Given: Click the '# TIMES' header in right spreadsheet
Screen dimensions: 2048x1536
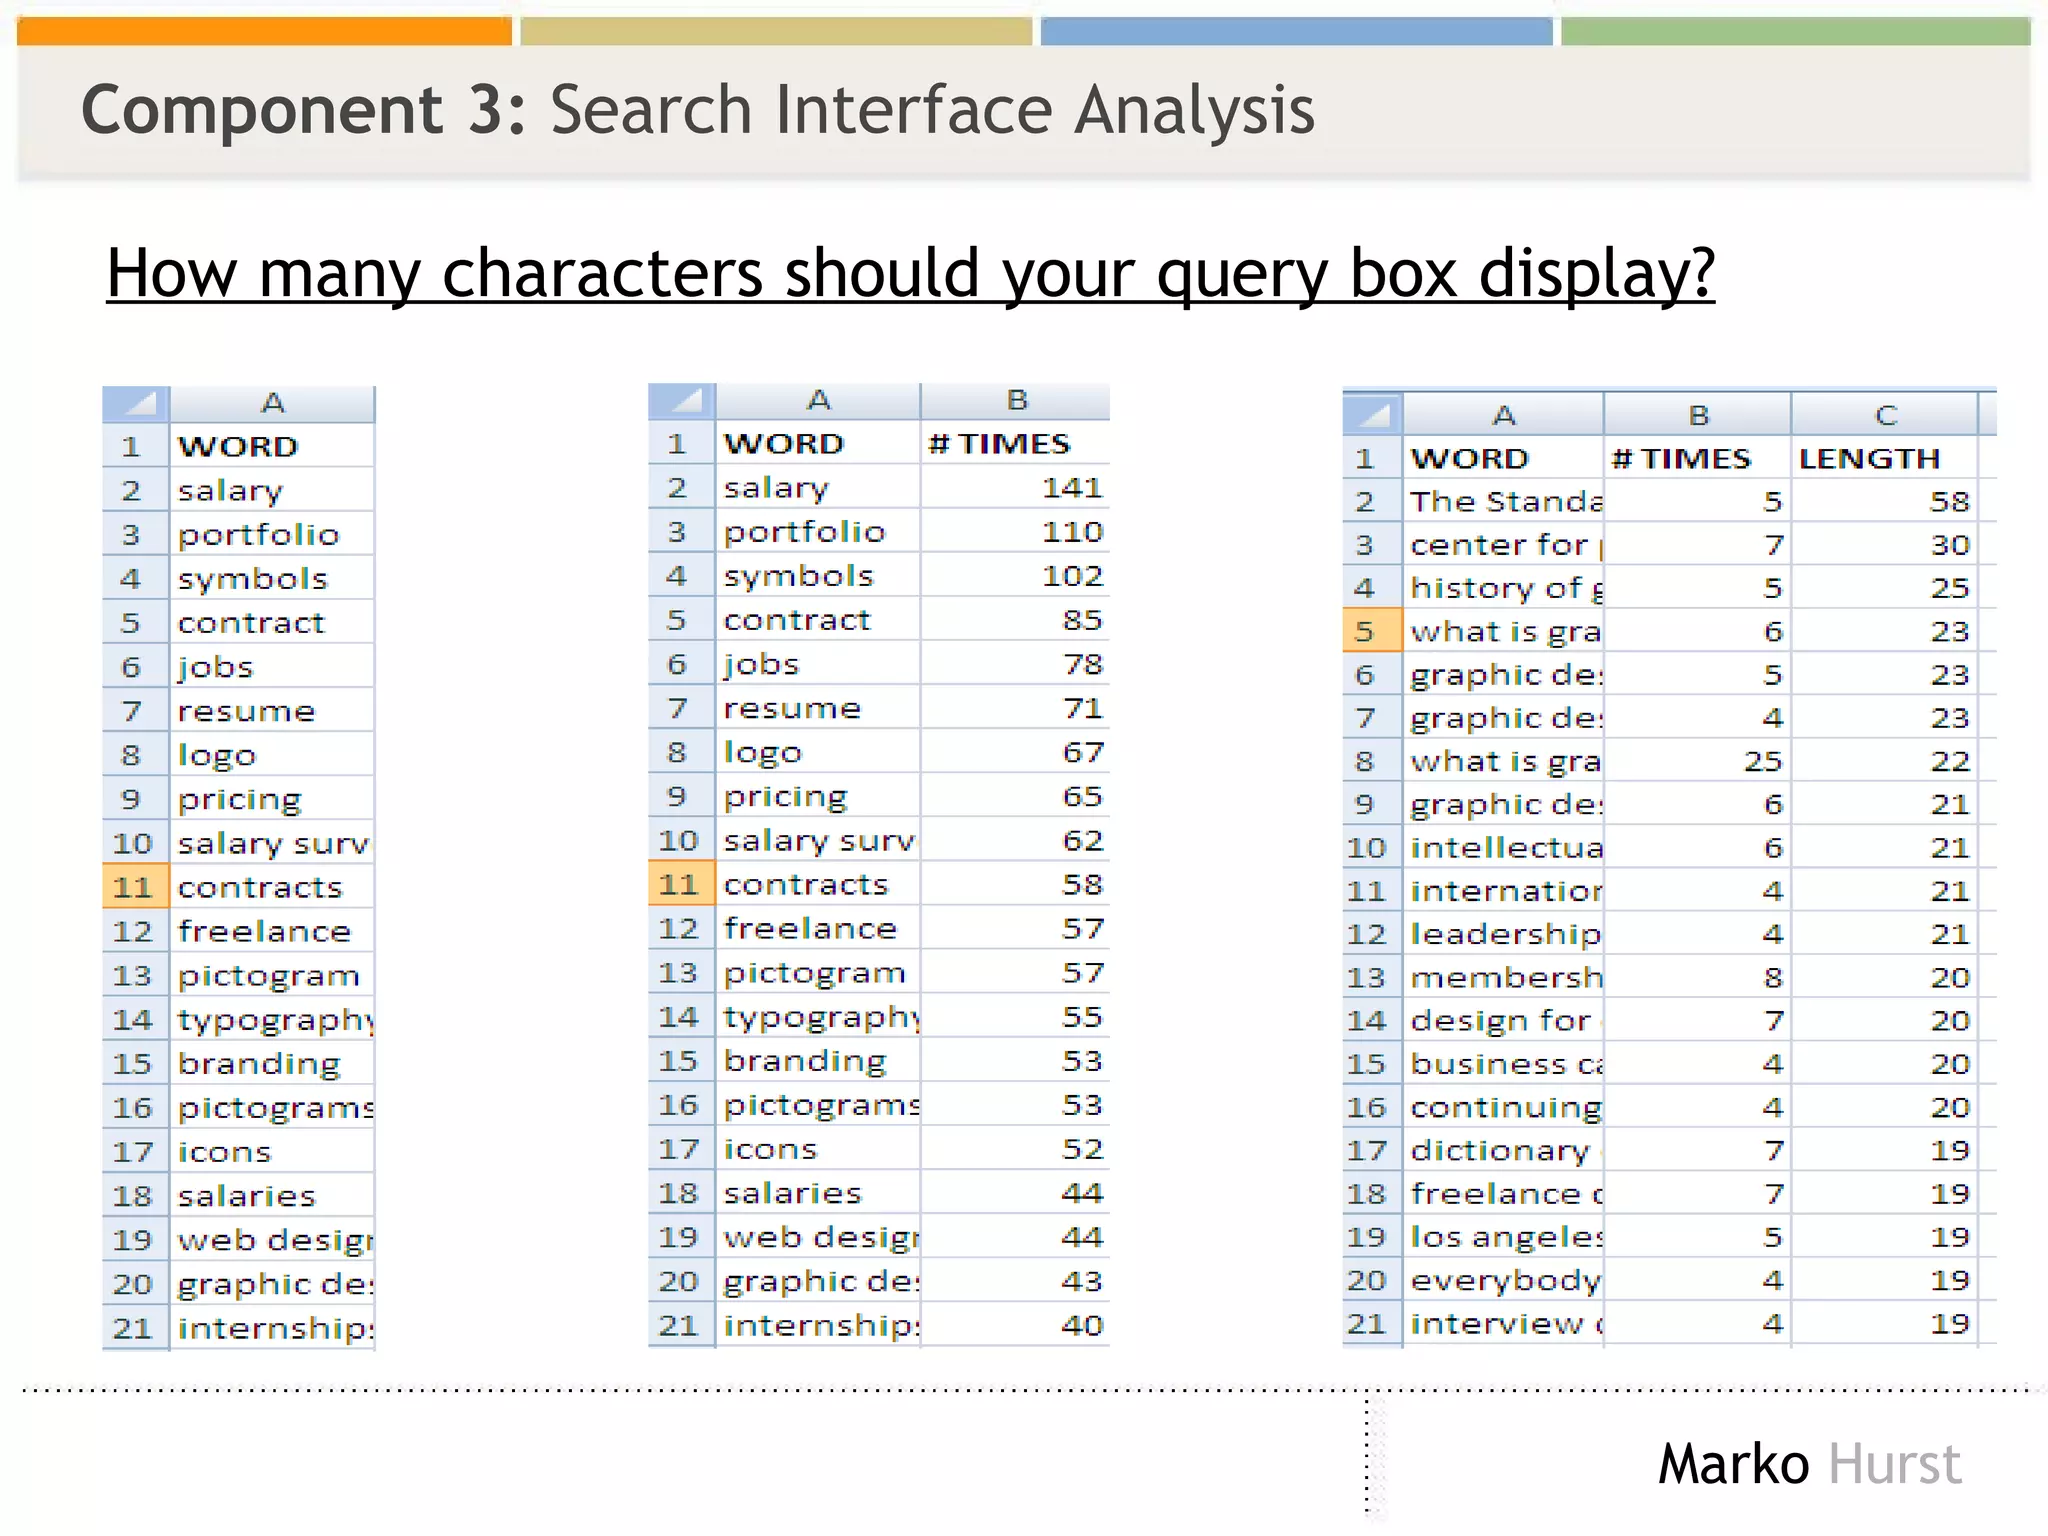Looking at the screenshot, I should (x=1697, y=458).
